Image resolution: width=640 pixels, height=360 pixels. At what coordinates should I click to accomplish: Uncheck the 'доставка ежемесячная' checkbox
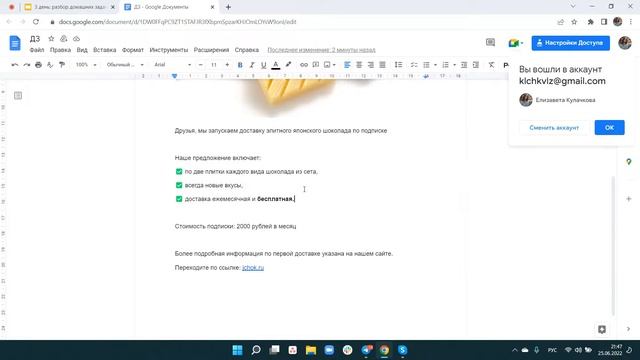179,199
